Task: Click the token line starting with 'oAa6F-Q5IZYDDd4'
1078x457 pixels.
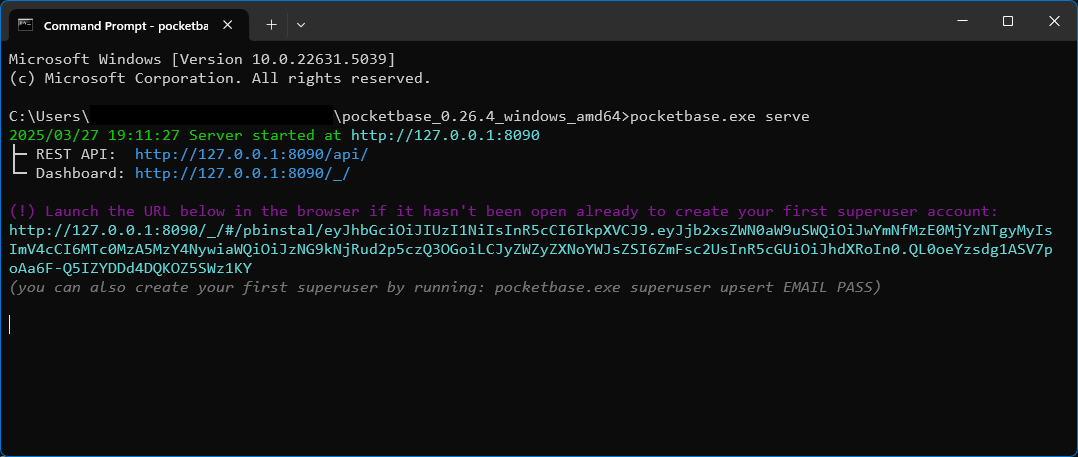Action: (x=131, y=269)
